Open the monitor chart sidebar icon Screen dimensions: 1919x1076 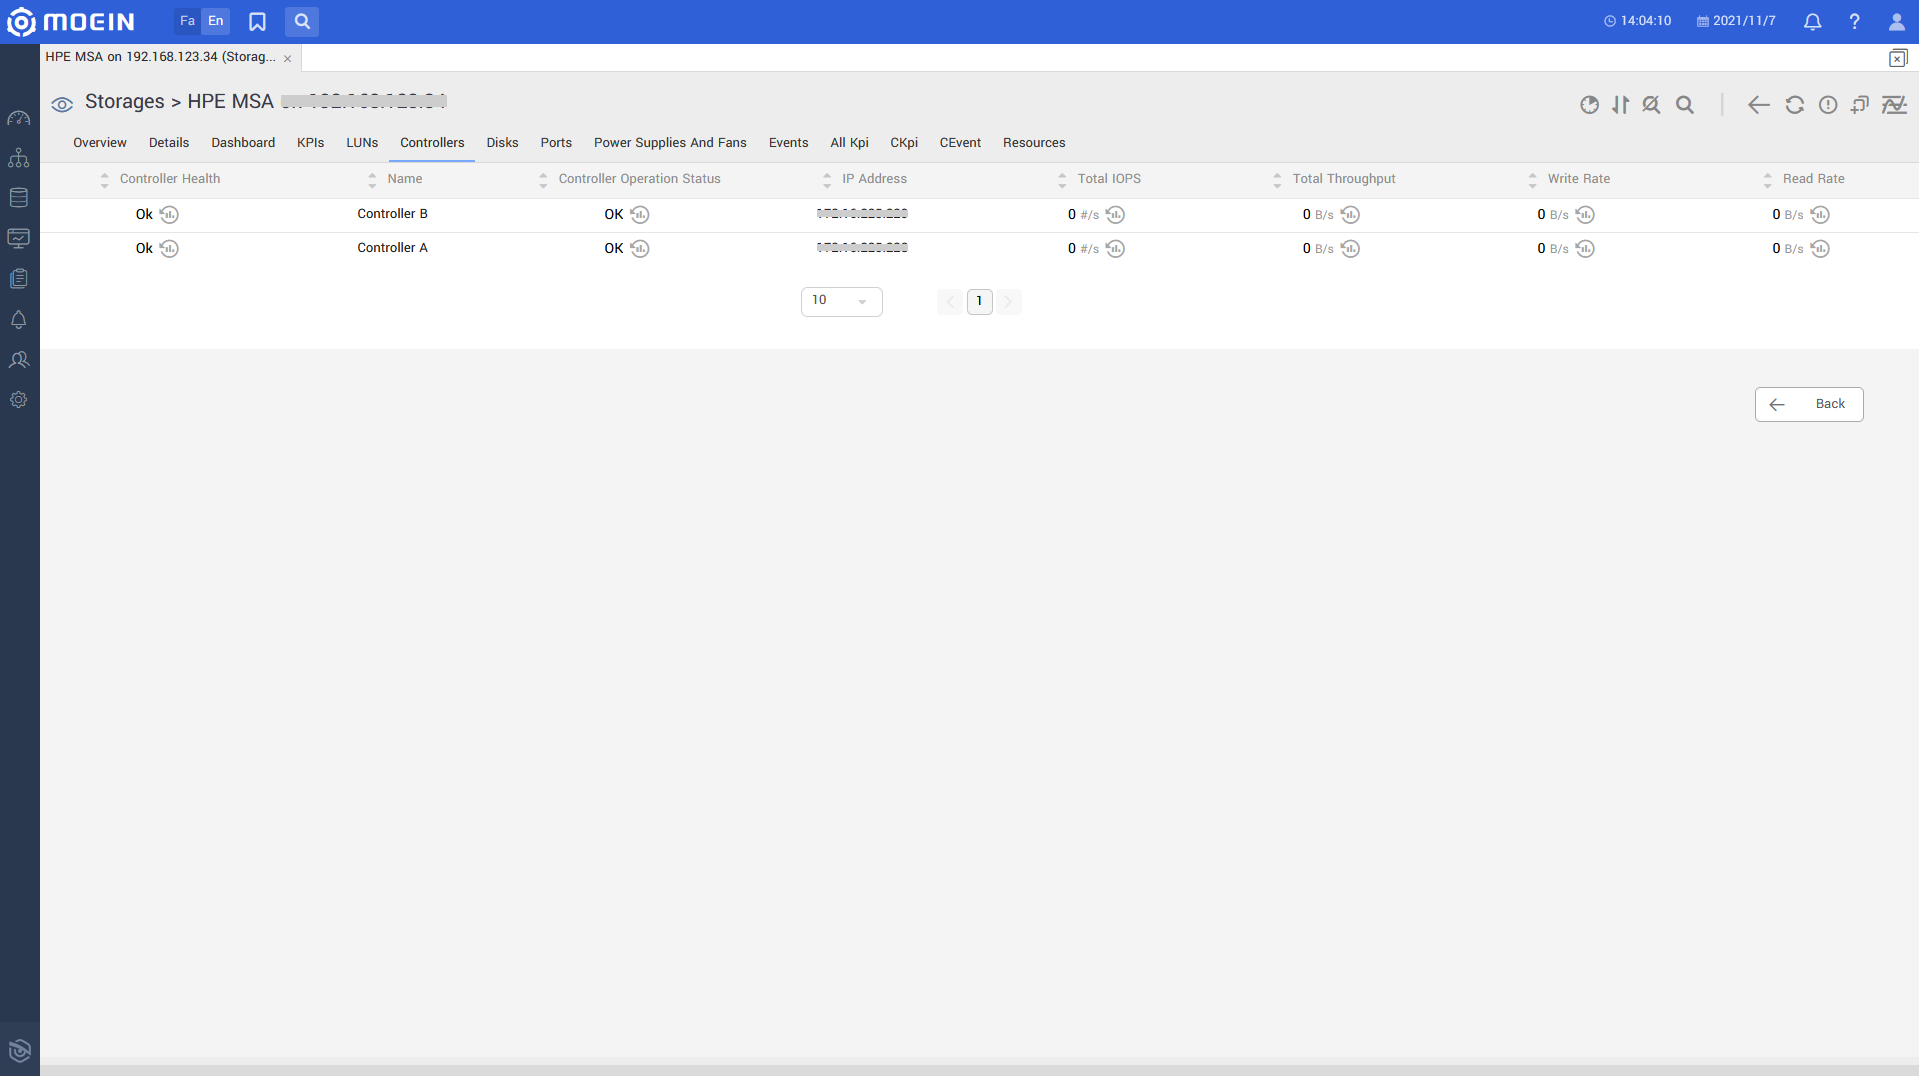click(x=19, y=238)
